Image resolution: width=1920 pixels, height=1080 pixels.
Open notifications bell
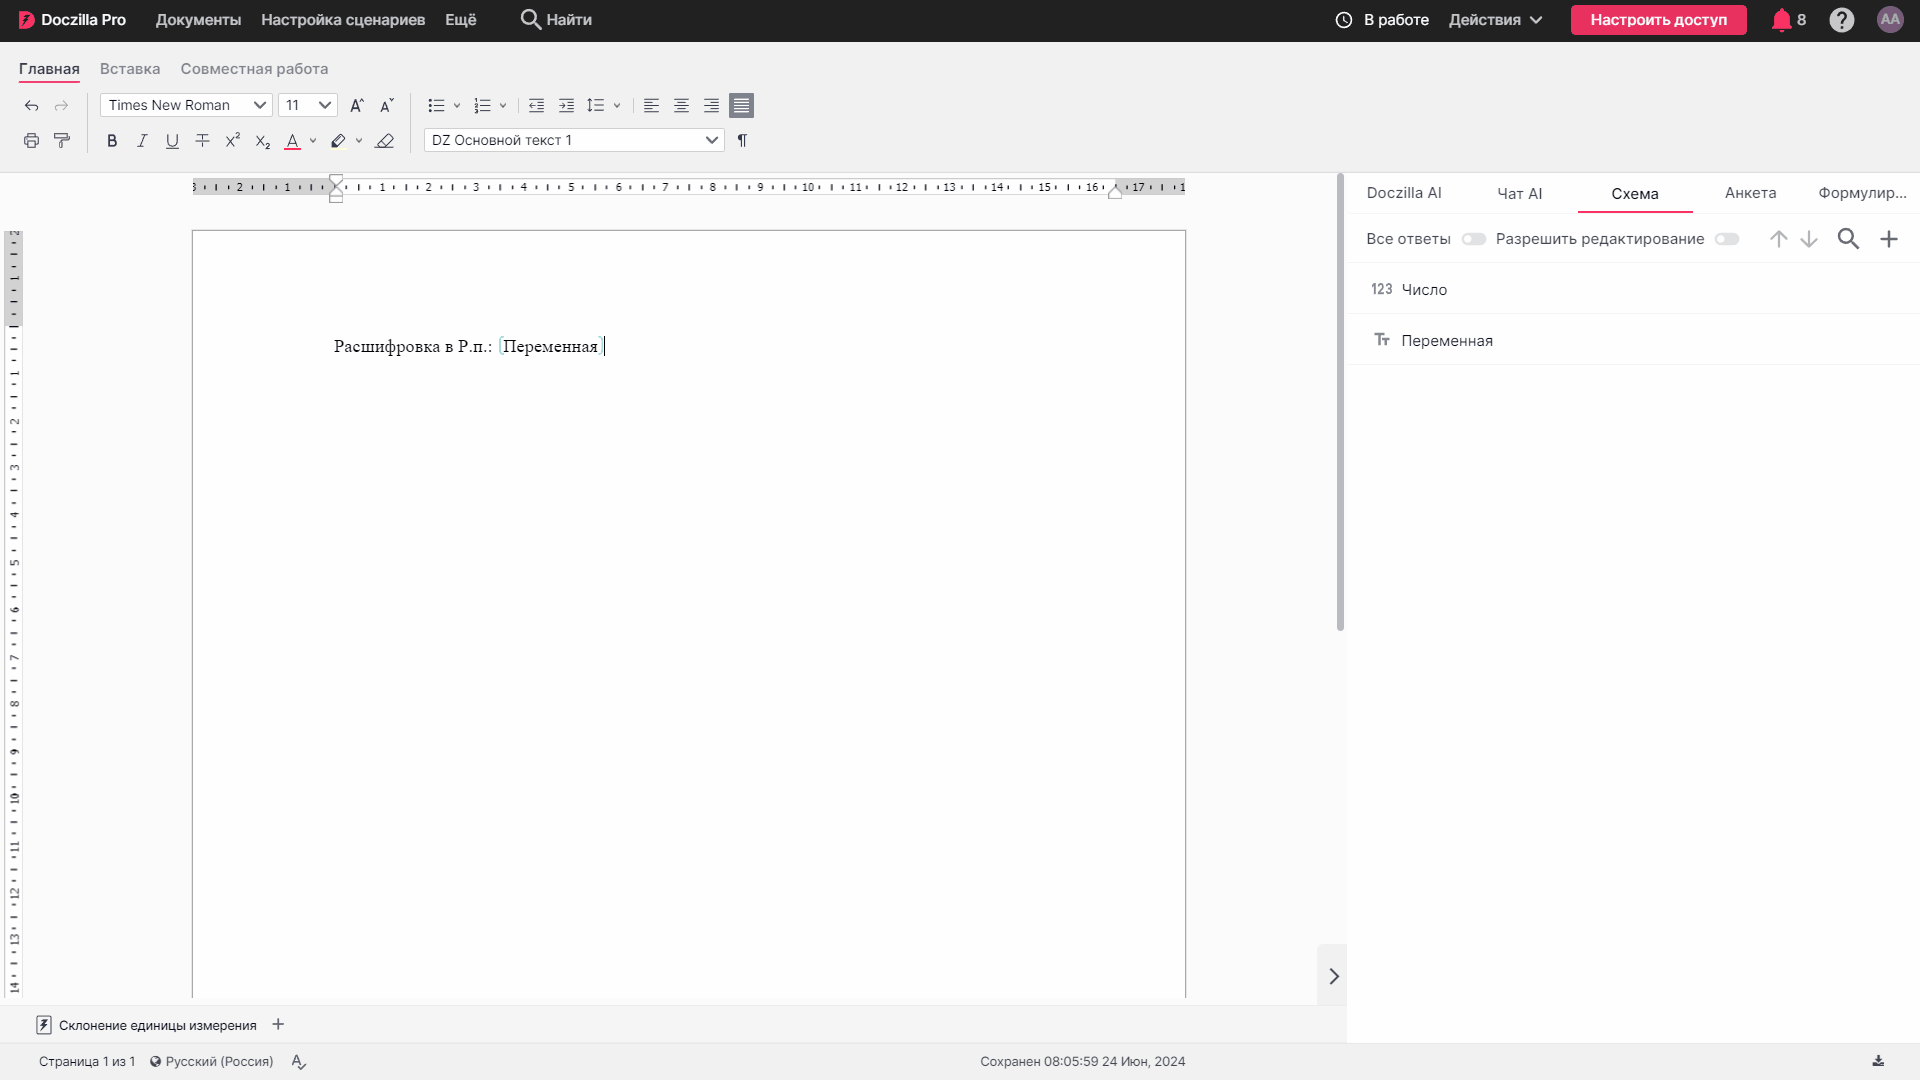coord(1781,20)
